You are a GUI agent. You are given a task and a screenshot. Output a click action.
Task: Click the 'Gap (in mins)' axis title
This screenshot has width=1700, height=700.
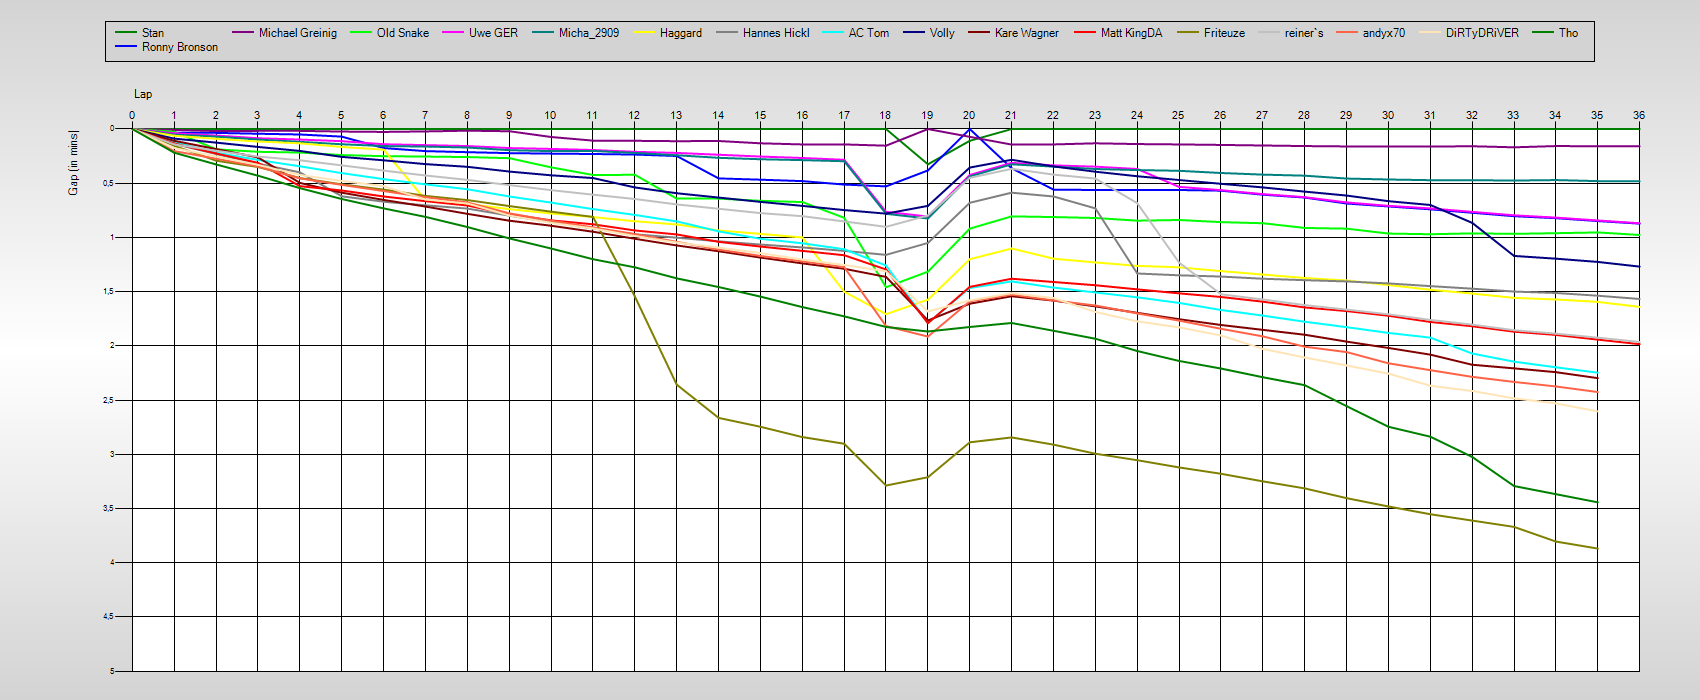pyautogui.click(x=73, y=162)
